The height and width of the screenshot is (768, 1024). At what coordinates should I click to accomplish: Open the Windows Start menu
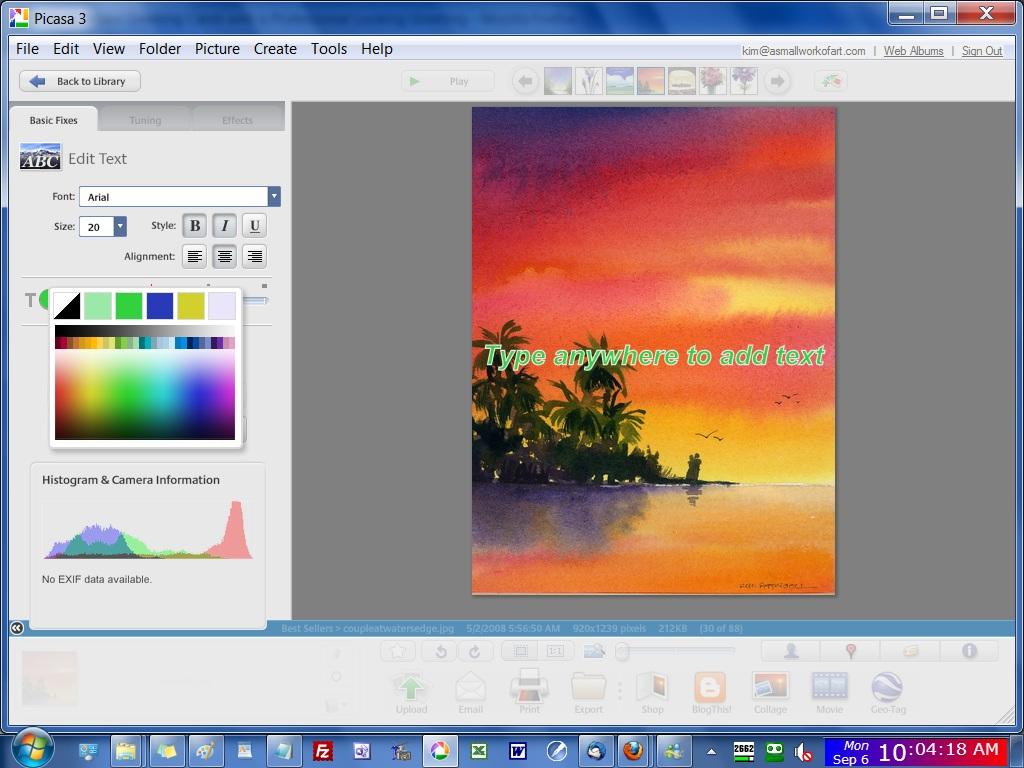tap(31, 747)
